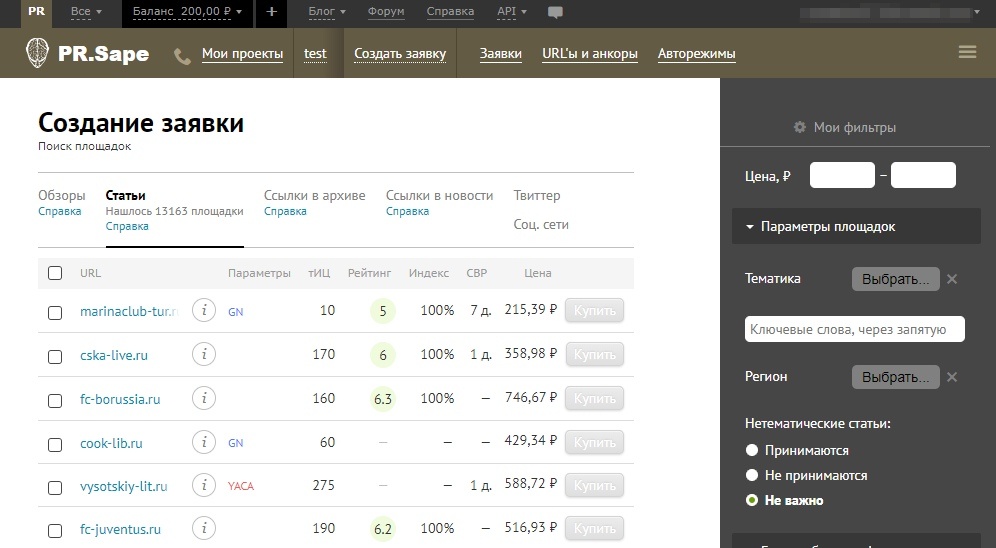Viewport: 996px width, 548px height.
Task: Show info icon for vysotskiy-lit.ru
Action: pyautogui.click(x=204, y=485)
